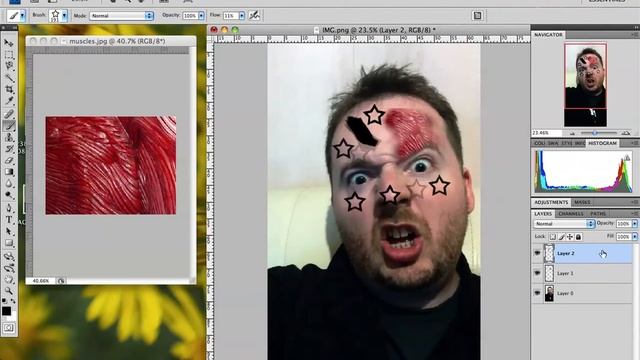Toggle Quick Mask mode icon
The height and width of the screenshot is (360, 640).
click(9, 328)
